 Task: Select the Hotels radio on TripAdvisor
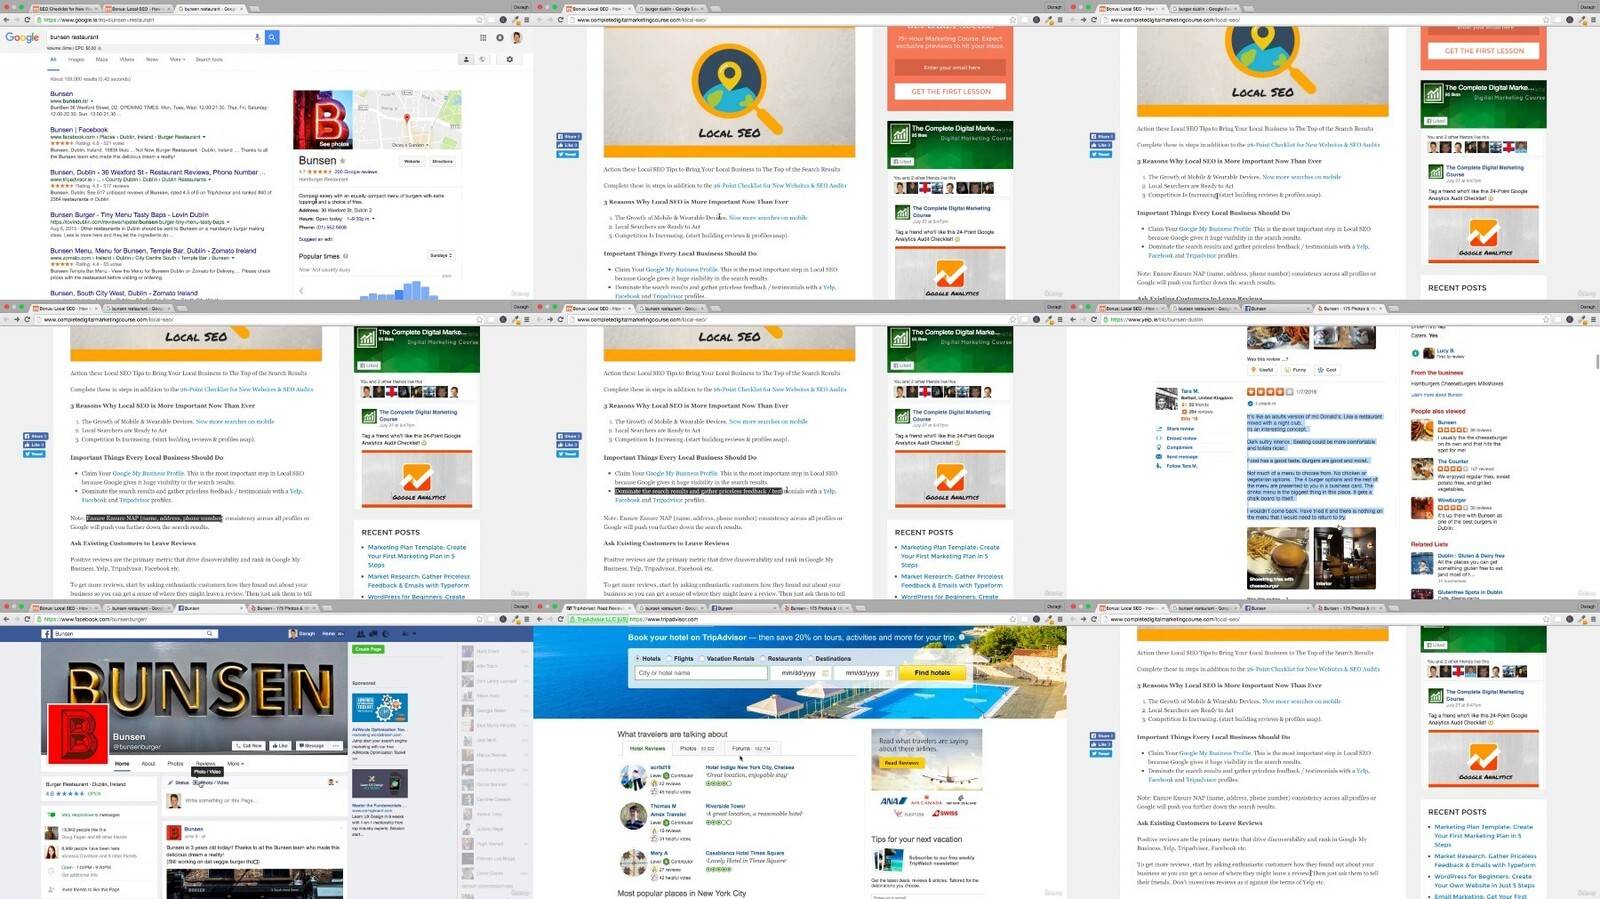[x=637, y=659]
